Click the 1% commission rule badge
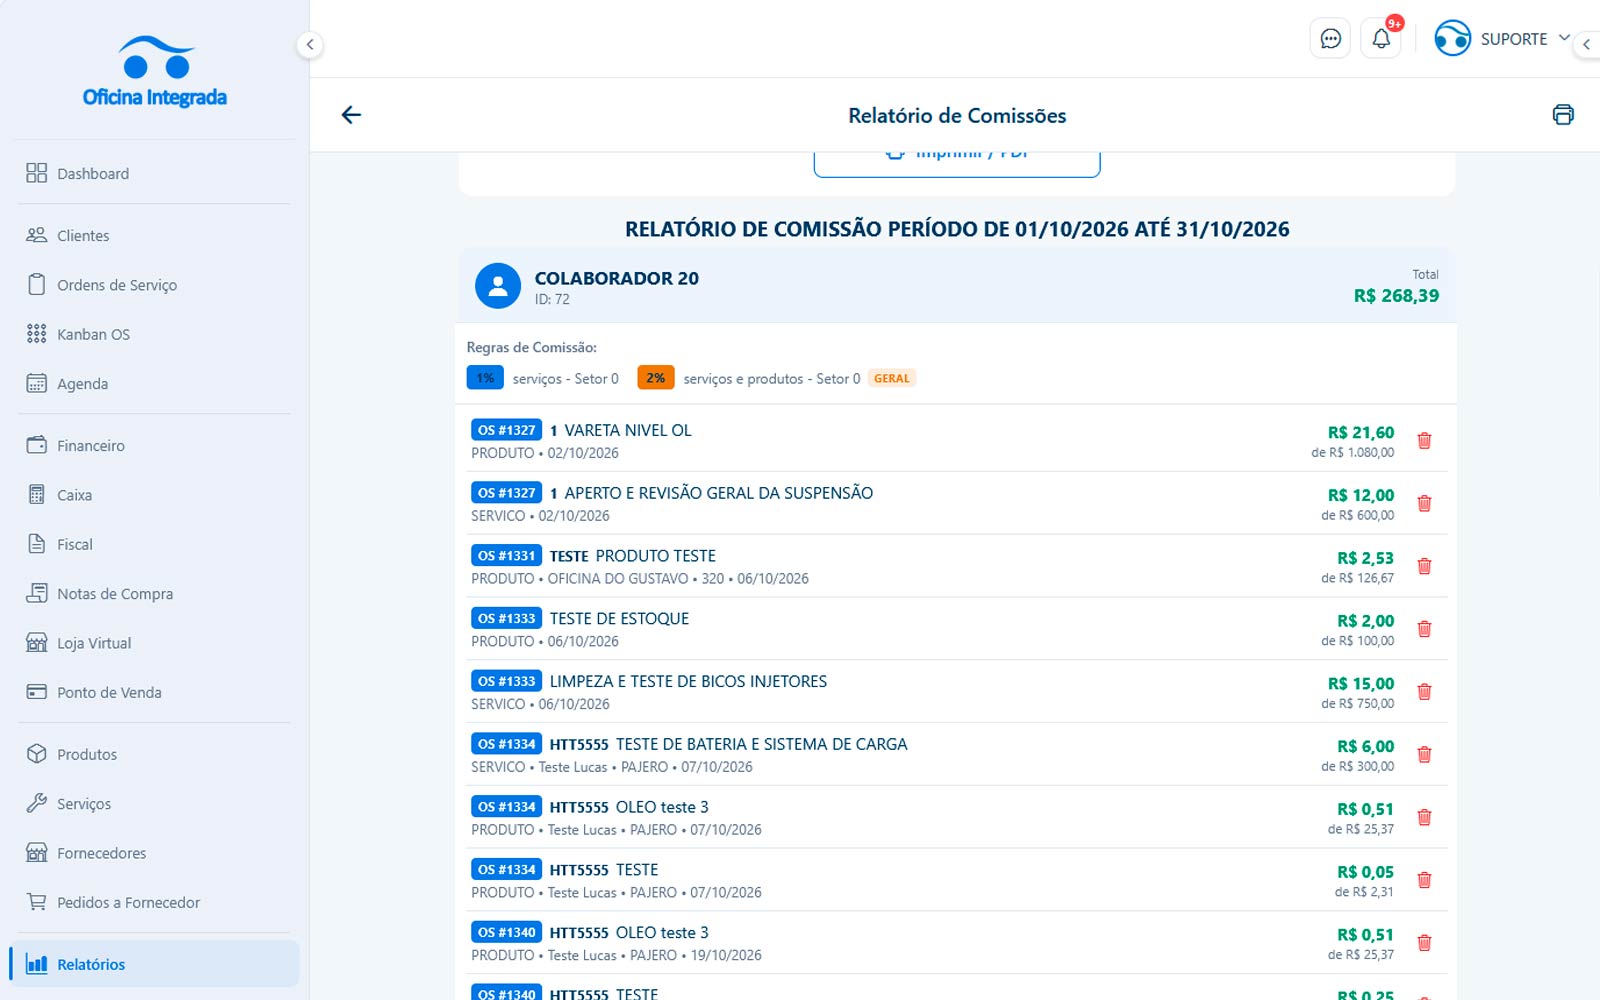 485,378
